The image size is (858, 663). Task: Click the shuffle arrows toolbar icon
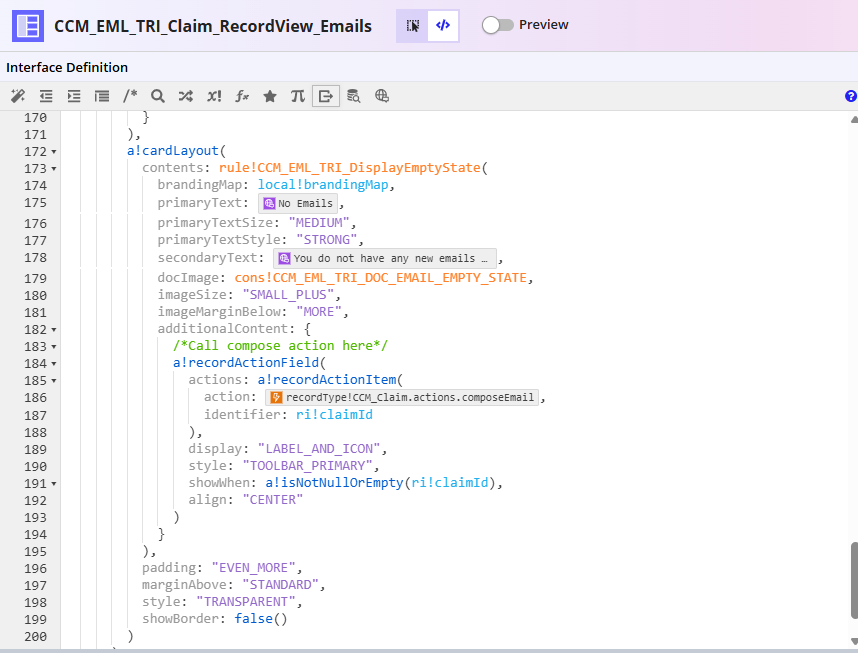click(185, 96)
